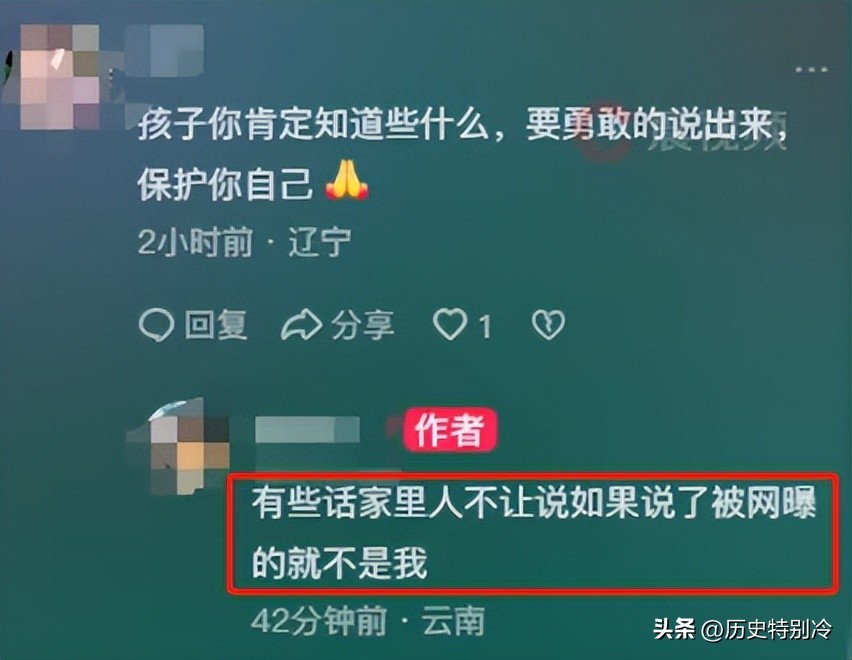Click the praying hands emoji
Image resolution: width=852 pixels, height=660 pixels.
(347, 181)
